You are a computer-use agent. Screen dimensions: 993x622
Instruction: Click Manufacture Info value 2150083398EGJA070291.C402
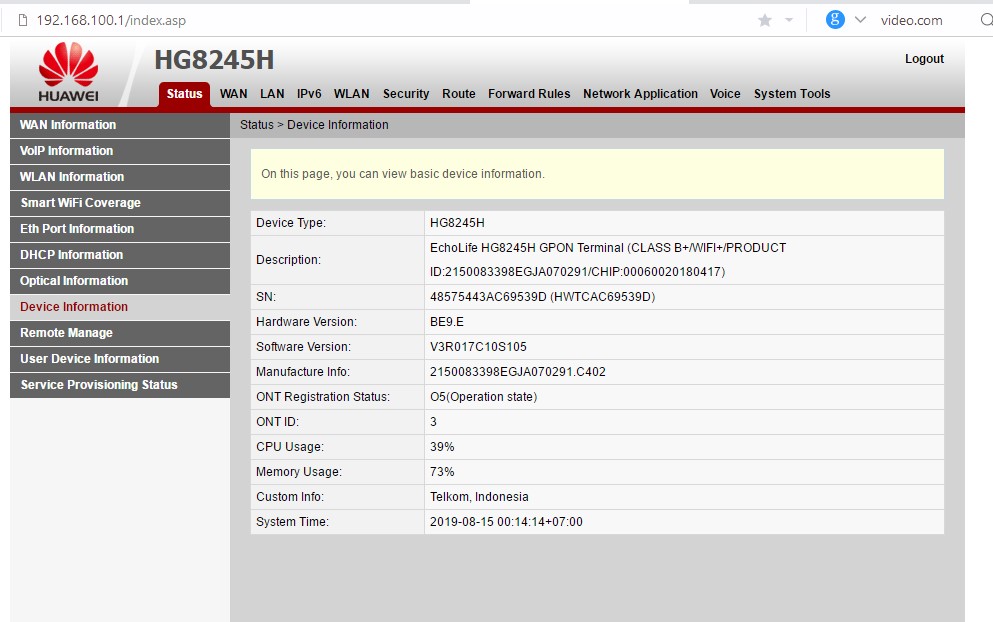[x=517, y=372]
